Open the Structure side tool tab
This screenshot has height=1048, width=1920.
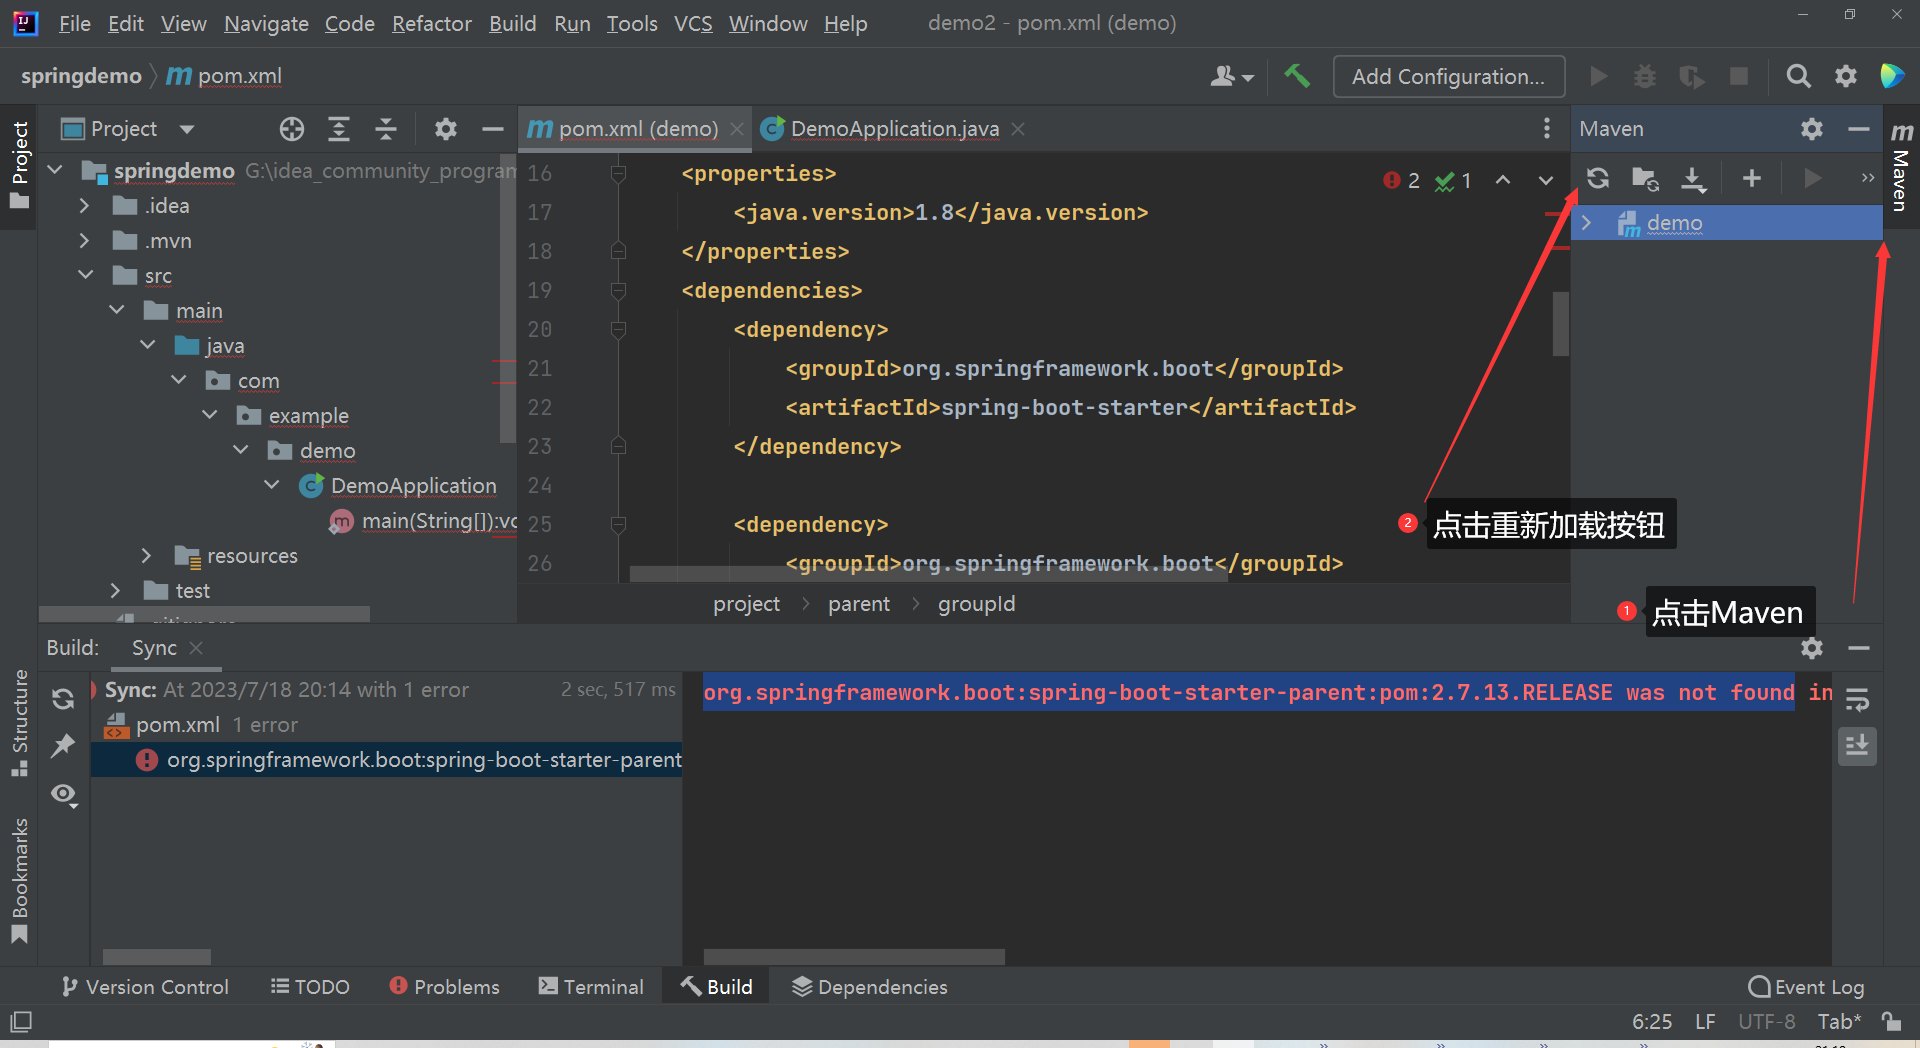click(x=19, y=722)
